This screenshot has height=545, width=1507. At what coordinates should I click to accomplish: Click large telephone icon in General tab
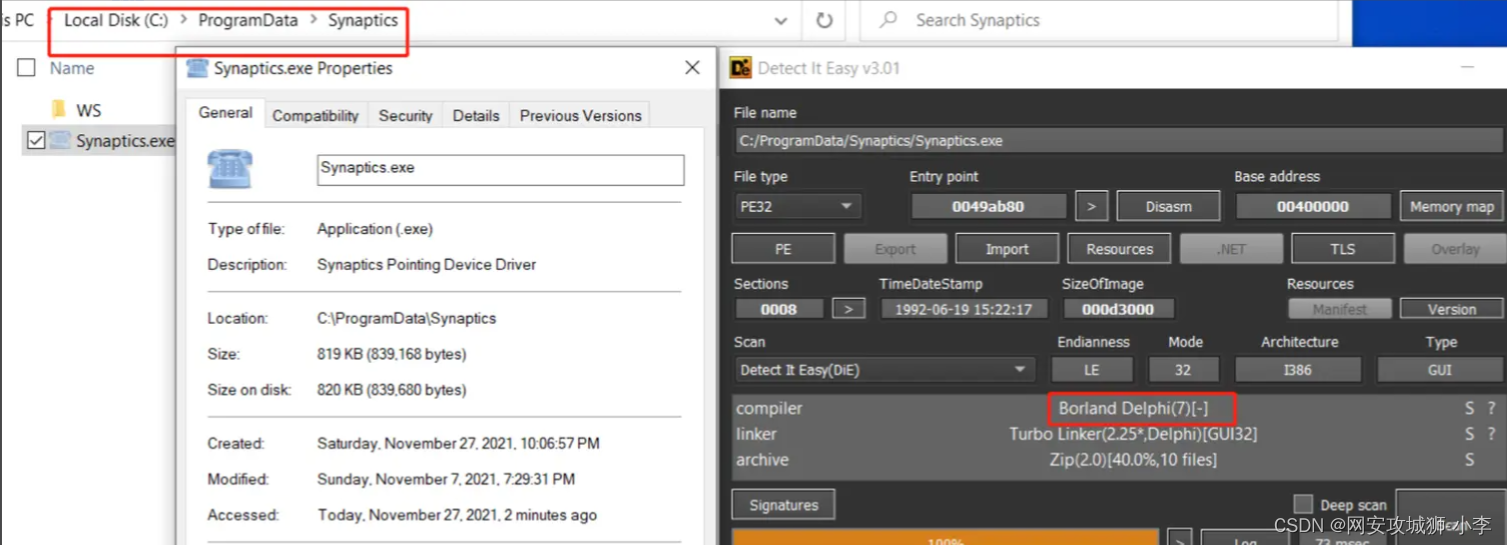(231, 169)
